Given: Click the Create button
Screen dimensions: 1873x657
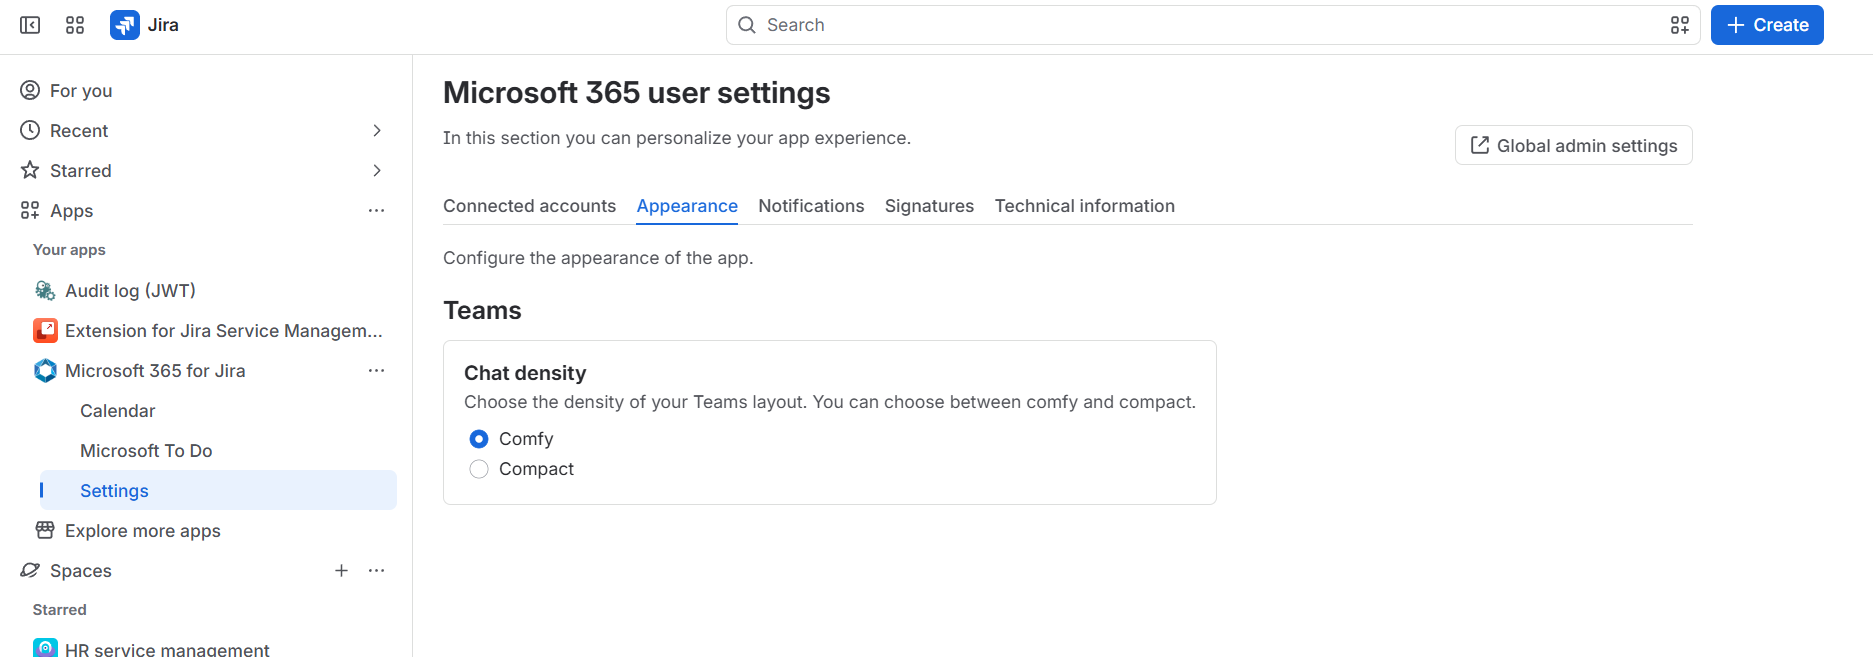Looking at the screenshot, I should (1767, 25).
